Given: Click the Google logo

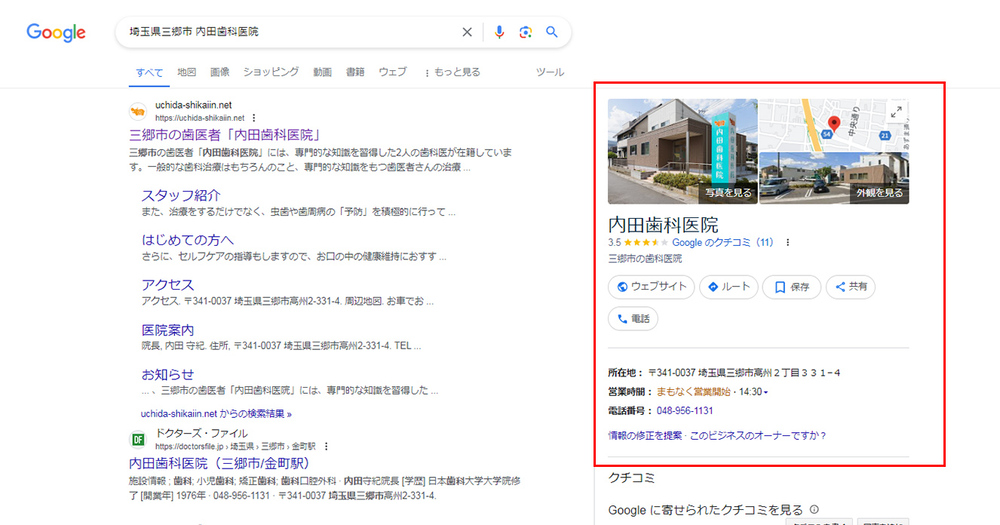Looking at the screenshot, I should pyautogui.click(x=56, y=32).
